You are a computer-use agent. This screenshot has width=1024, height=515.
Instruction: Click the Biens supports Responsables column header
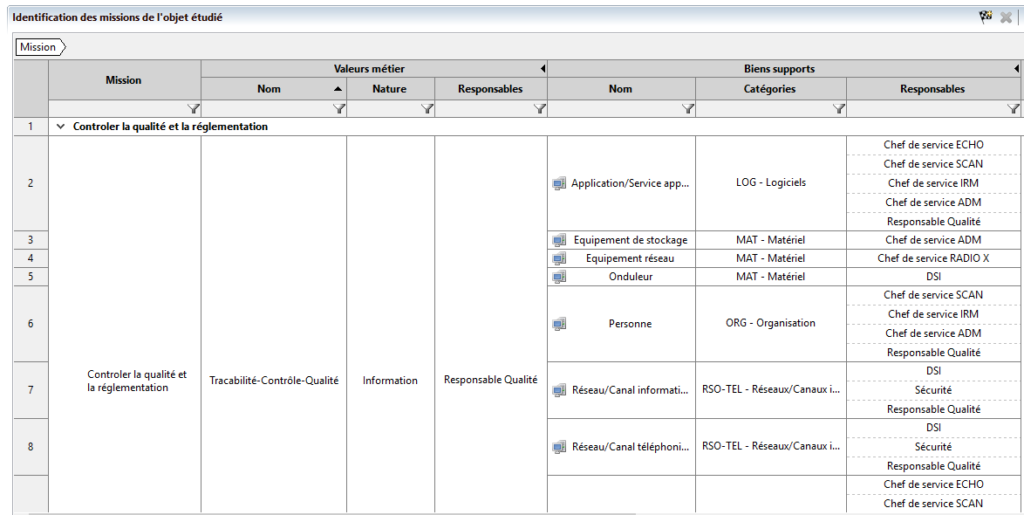point(932,89)
